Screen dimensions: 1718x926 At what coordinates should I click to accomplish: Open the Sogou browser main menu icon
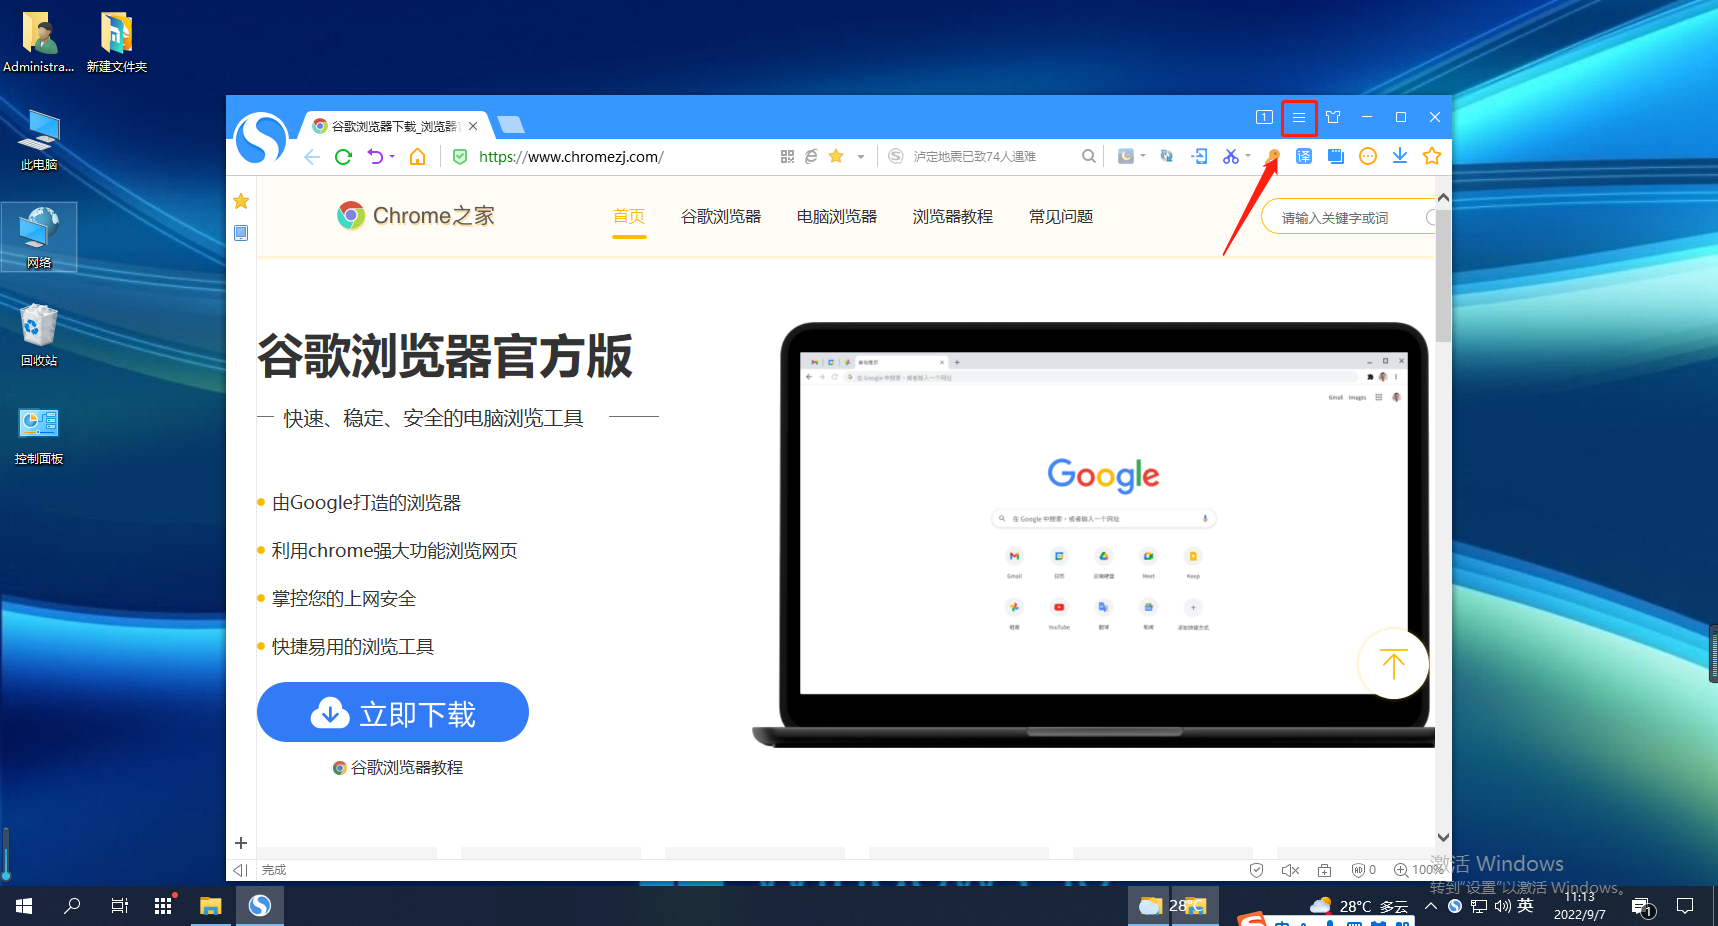[1299, 118]
